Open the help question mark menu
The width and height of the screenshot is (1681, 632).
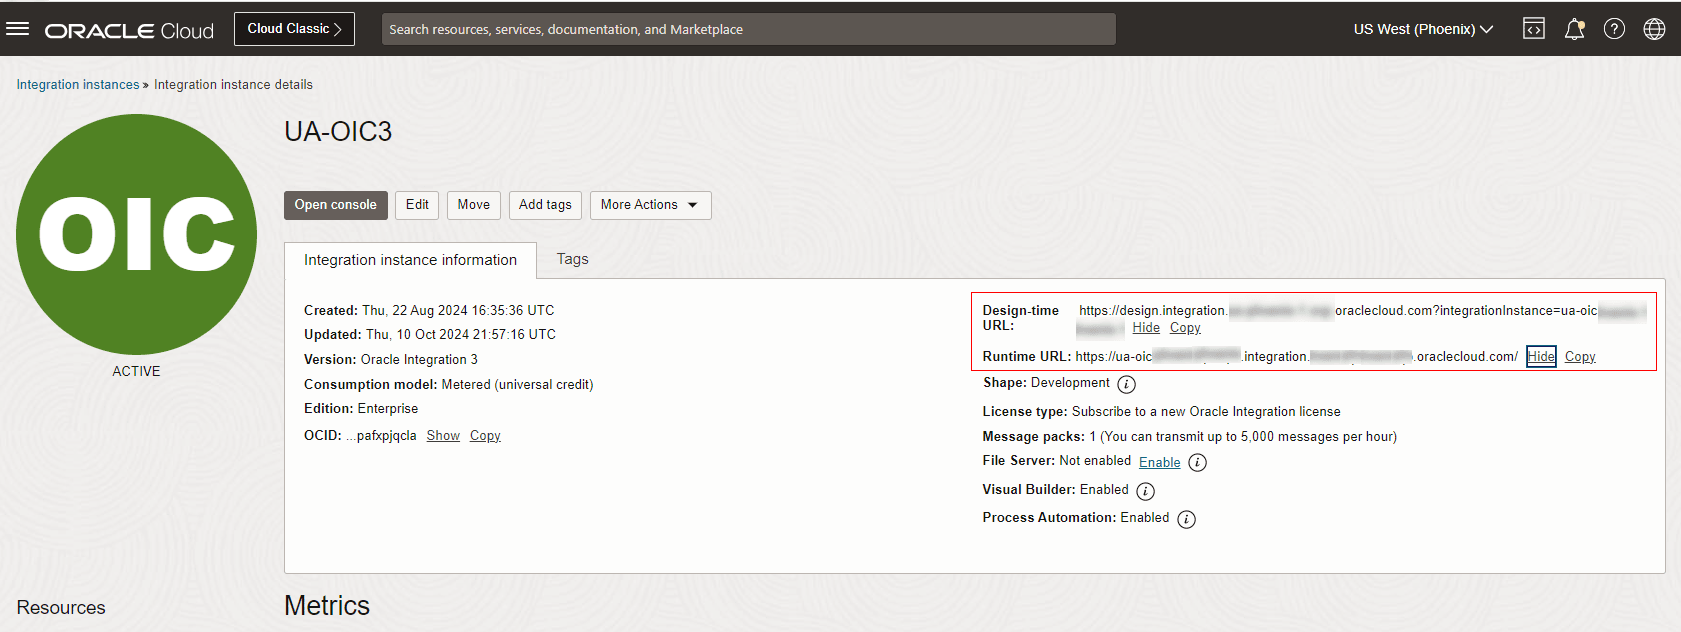[x=1614, y=29]
